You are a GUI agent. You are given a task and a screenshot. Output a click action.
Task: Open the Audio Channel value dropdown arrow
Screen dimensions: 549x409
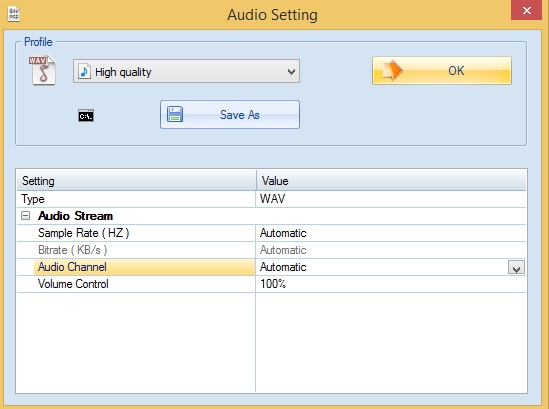[516, 268]
